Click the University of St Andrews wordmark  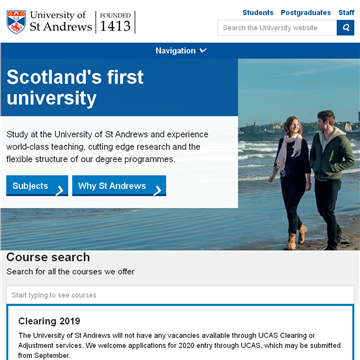pyautogui.click(x=61, y=21)
